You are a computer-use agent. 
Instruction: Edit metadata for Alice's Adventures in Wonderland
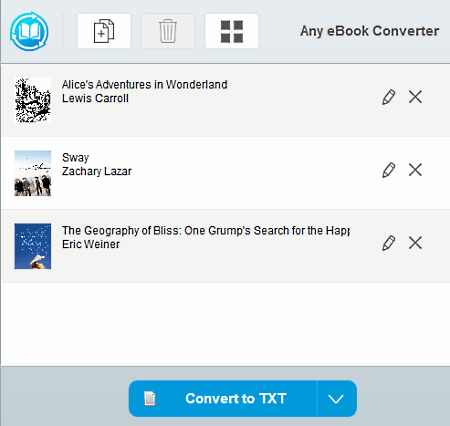(x=389, y=97)
